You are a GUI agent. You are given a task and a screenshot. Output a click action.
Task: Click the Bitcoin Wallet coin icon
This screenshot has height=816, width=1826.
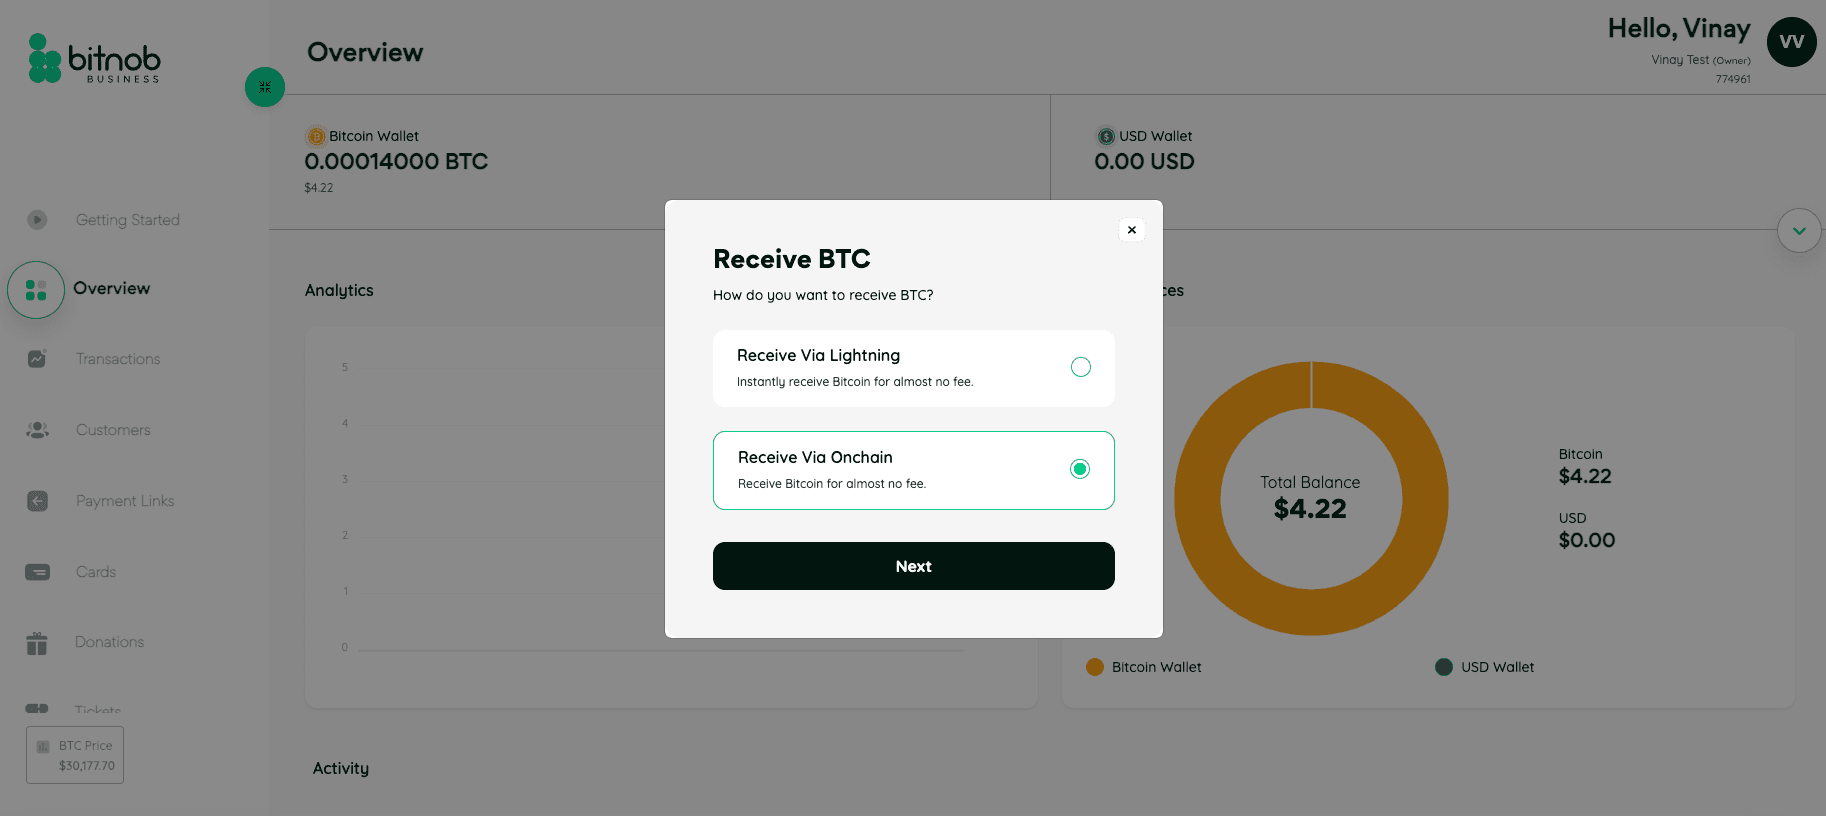316,136
